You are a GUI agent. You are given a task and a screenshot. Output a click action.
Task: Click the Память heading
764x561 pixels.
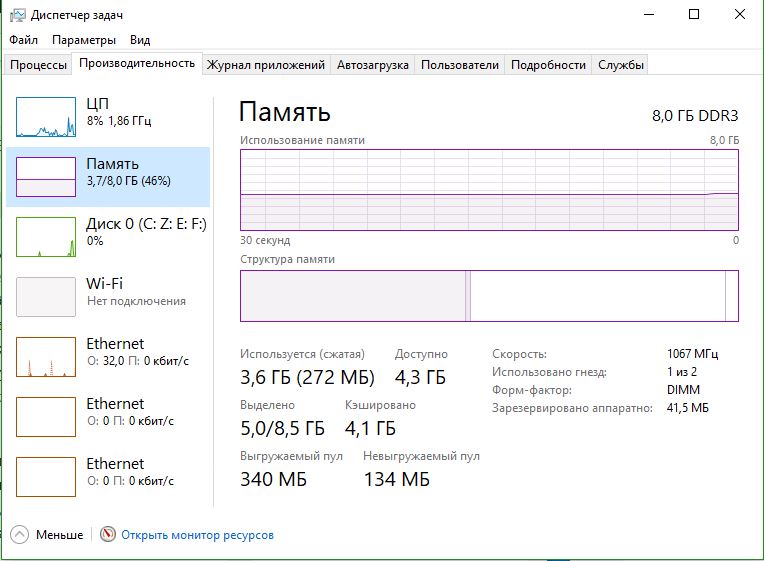[285, 112]
